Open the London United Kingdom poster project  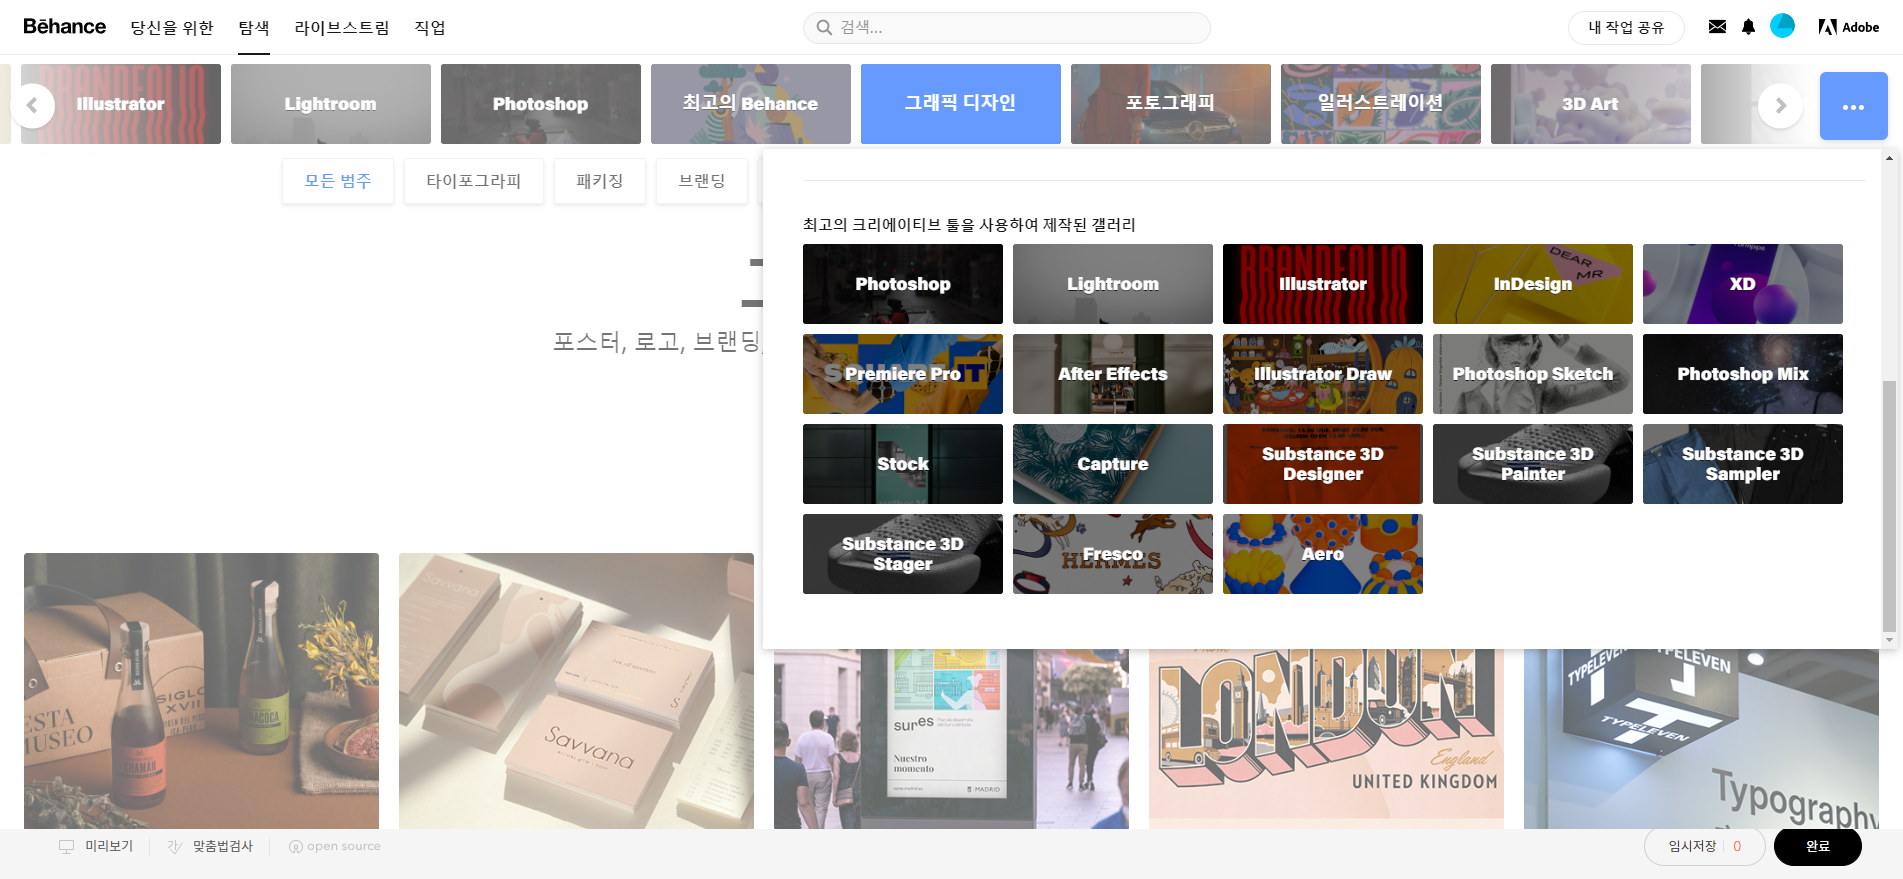1326,739
